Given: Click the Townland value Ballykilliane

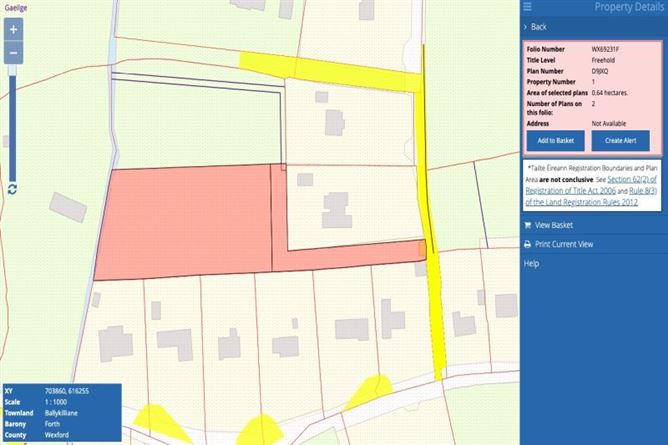Looking at the screenshot, I should click(61, 413).
